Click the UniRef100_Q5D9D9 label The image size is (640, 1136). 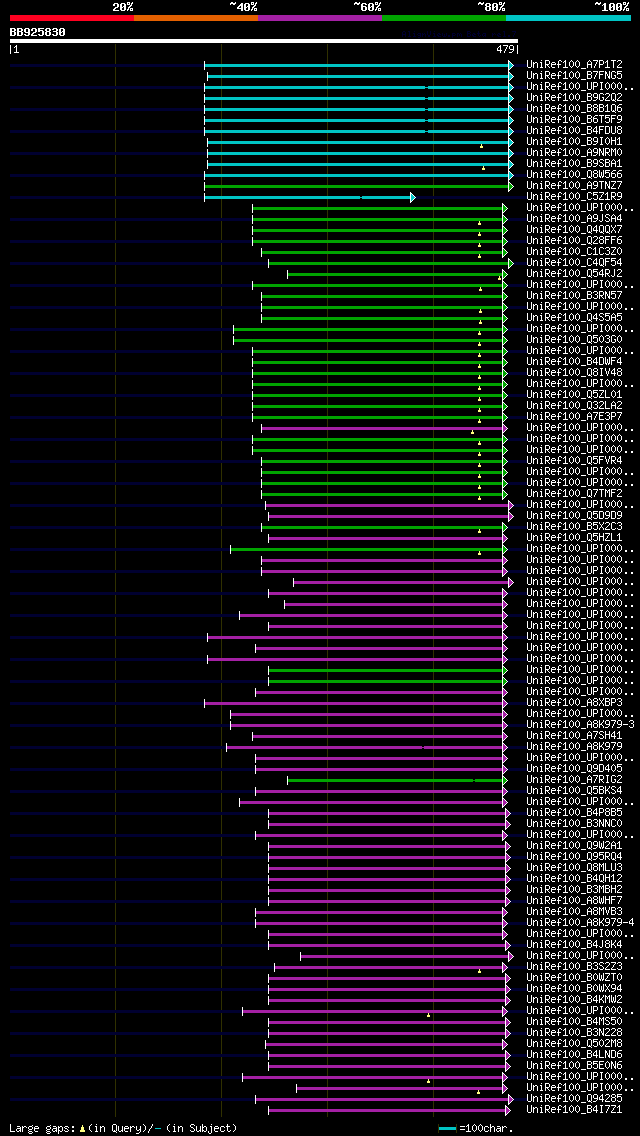point(574,516)
